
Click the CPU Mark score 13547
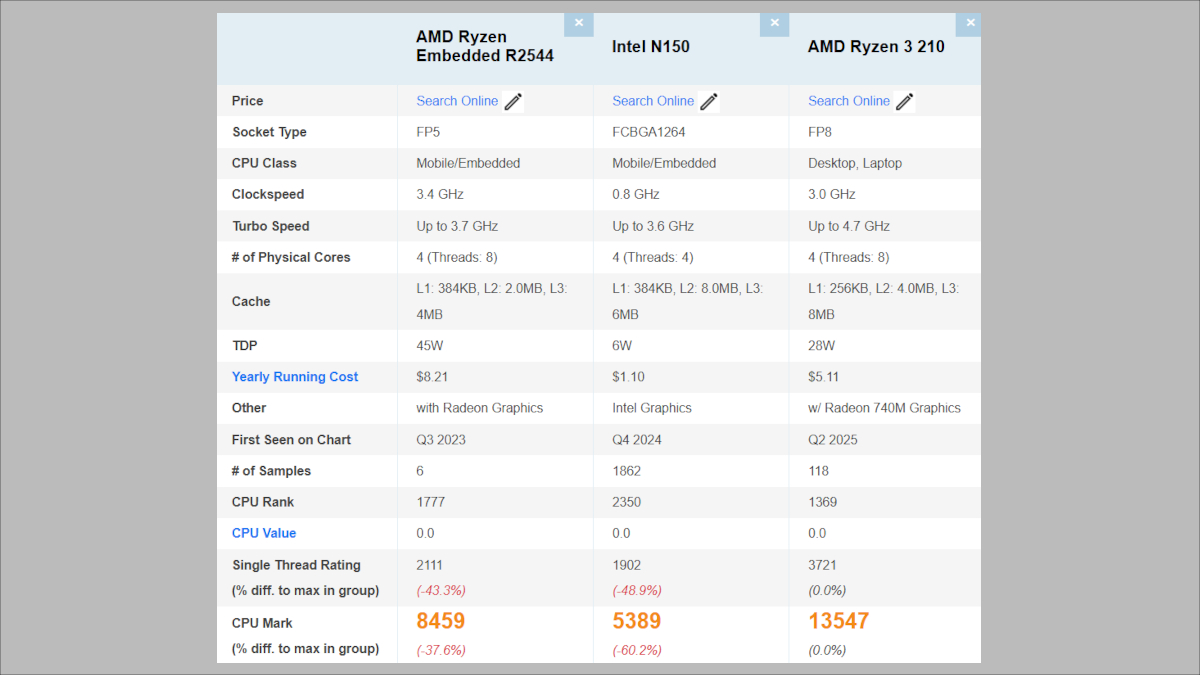tap(839, 621)
